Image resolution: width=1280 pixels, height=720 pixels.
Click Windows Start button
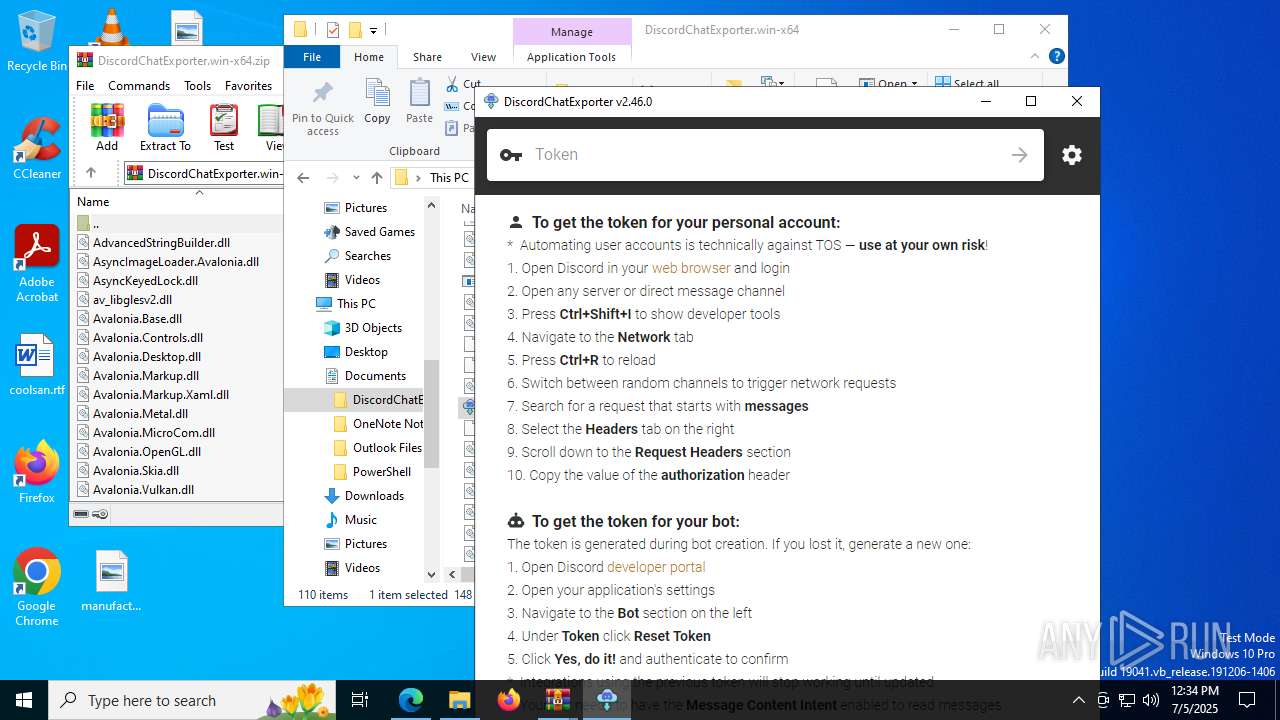pos(24,700)
